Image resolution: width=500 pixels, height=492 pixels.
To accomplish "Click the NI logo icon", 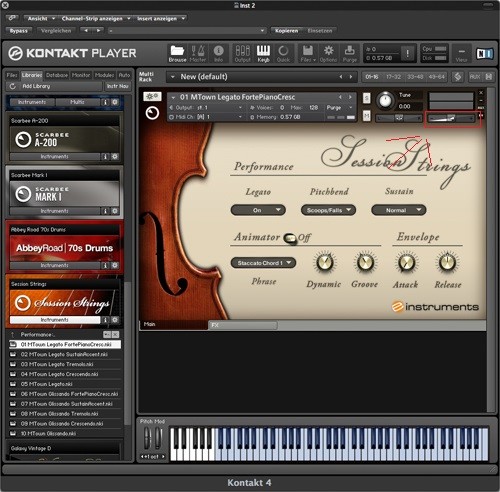I will point(484,53).
